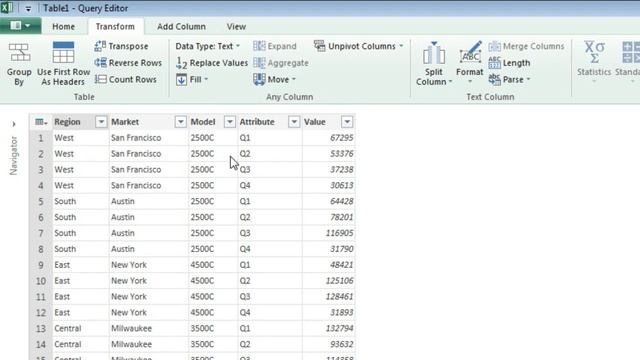Open the View tab
The width and height of the screenshot is (640, 360).
click(236, 27)
